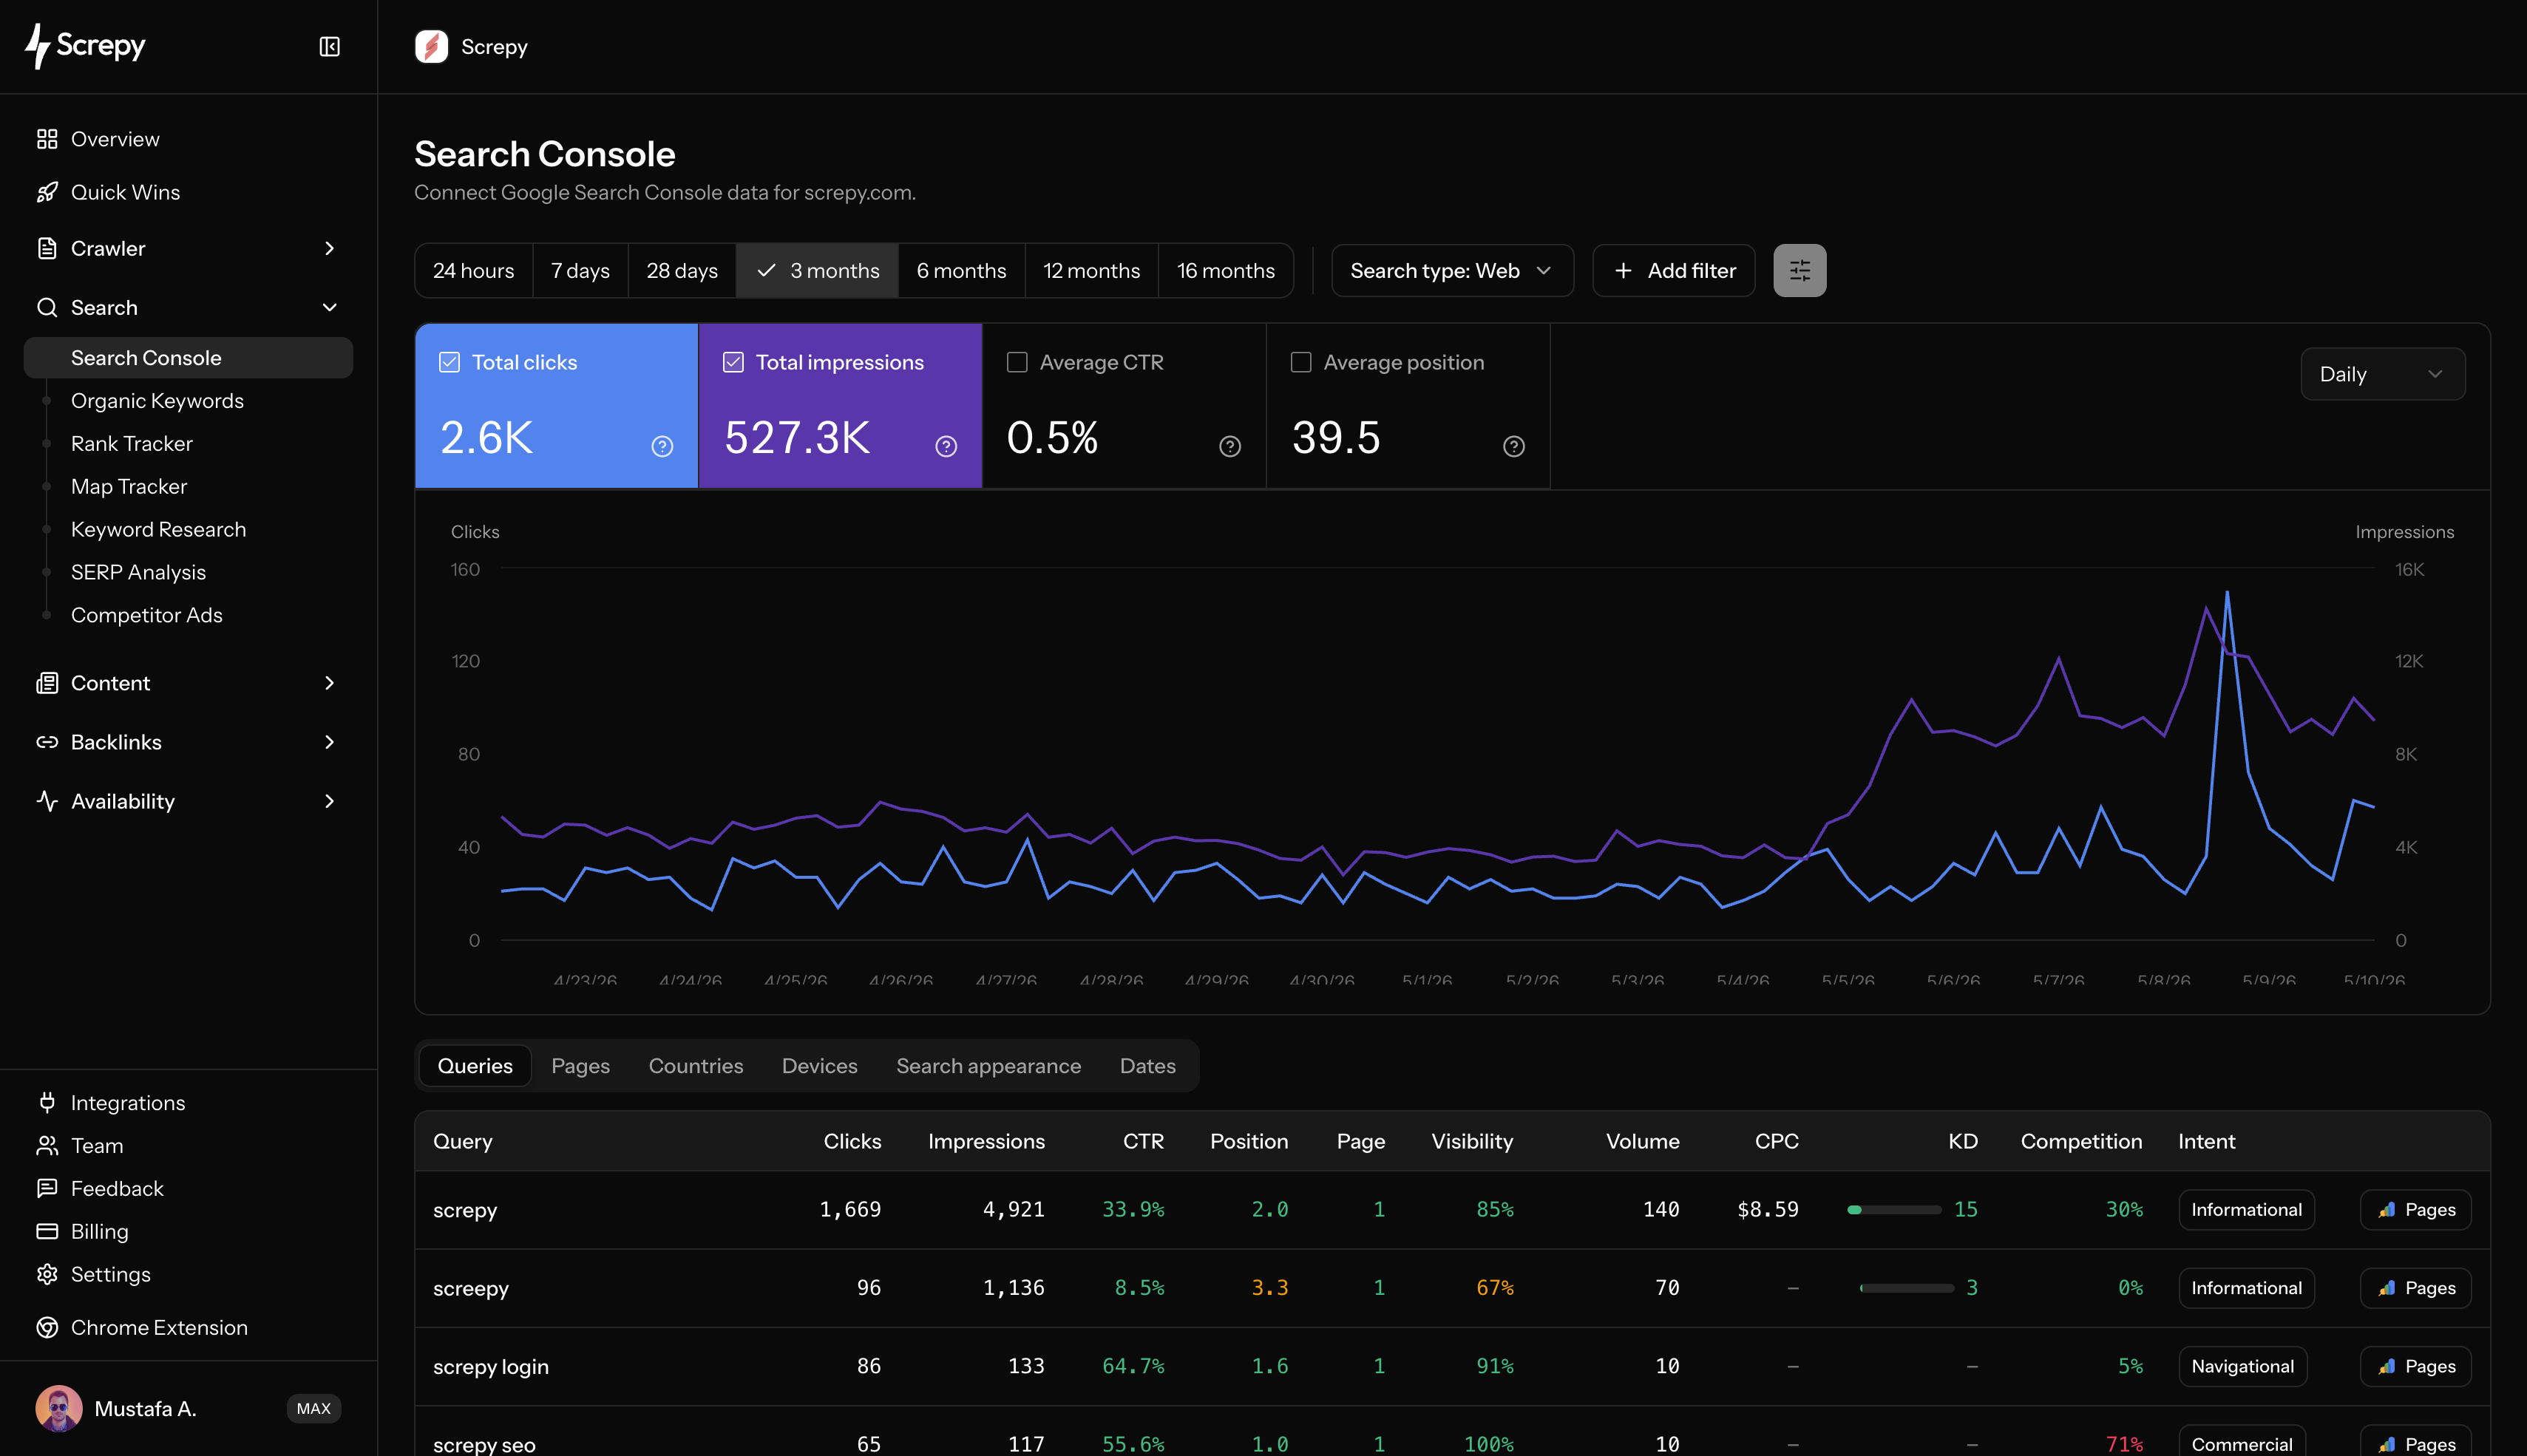Click the Backlinks chain icon
The image size is (2527, 1456).
[47, 742]
